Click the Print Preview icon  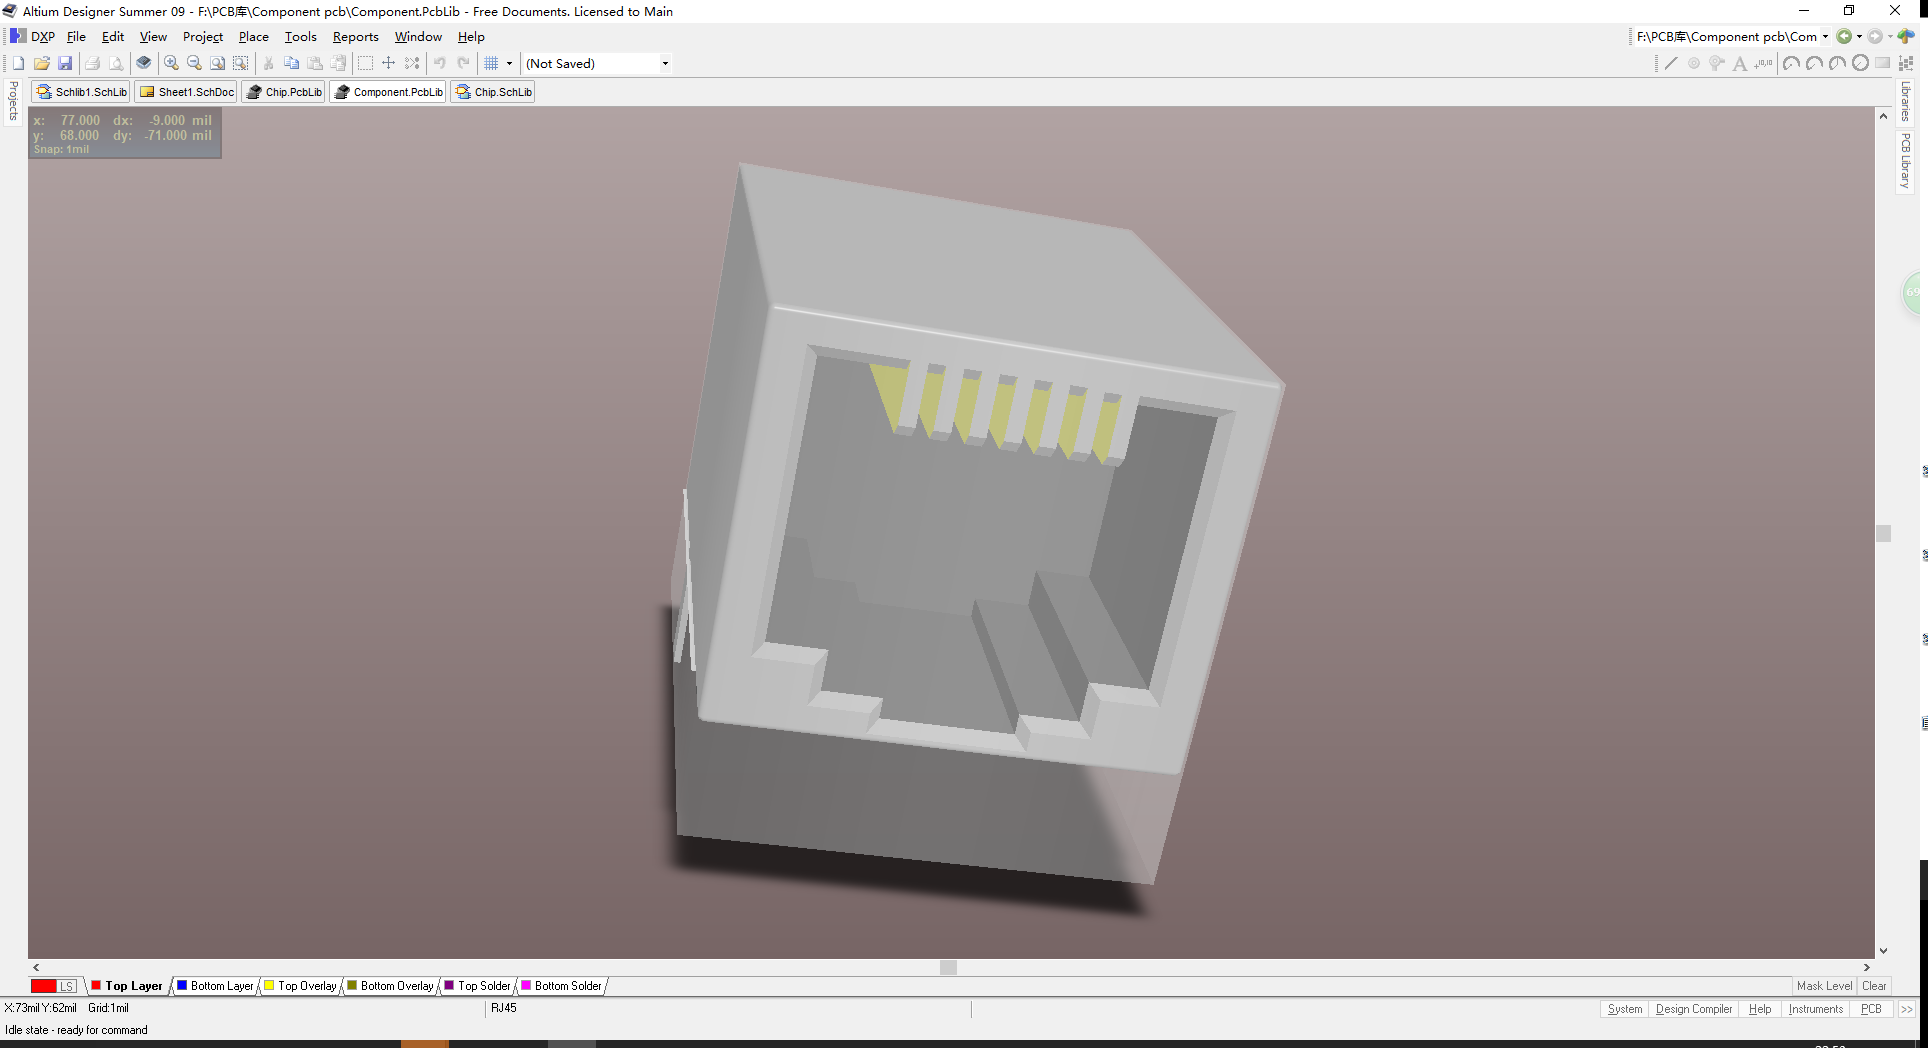coord(116,63)
